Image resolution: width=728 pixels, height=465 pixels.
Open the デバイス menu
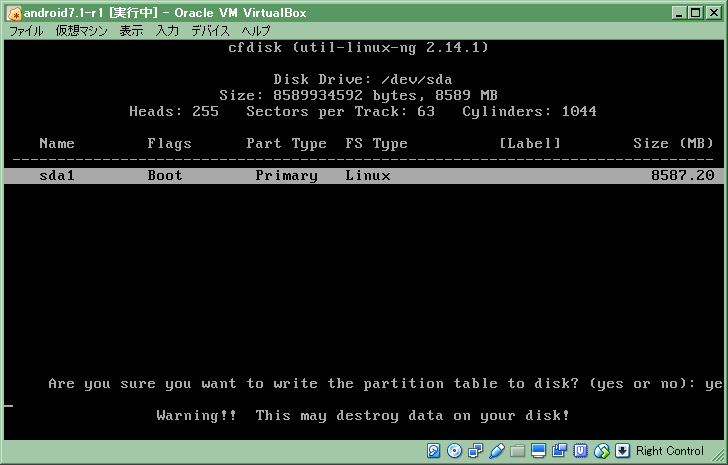point(211,31)
